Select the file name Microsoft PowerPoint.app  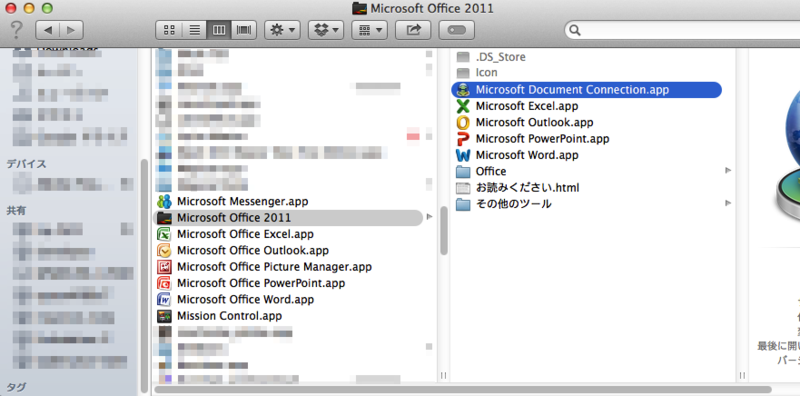pos(543,139)
